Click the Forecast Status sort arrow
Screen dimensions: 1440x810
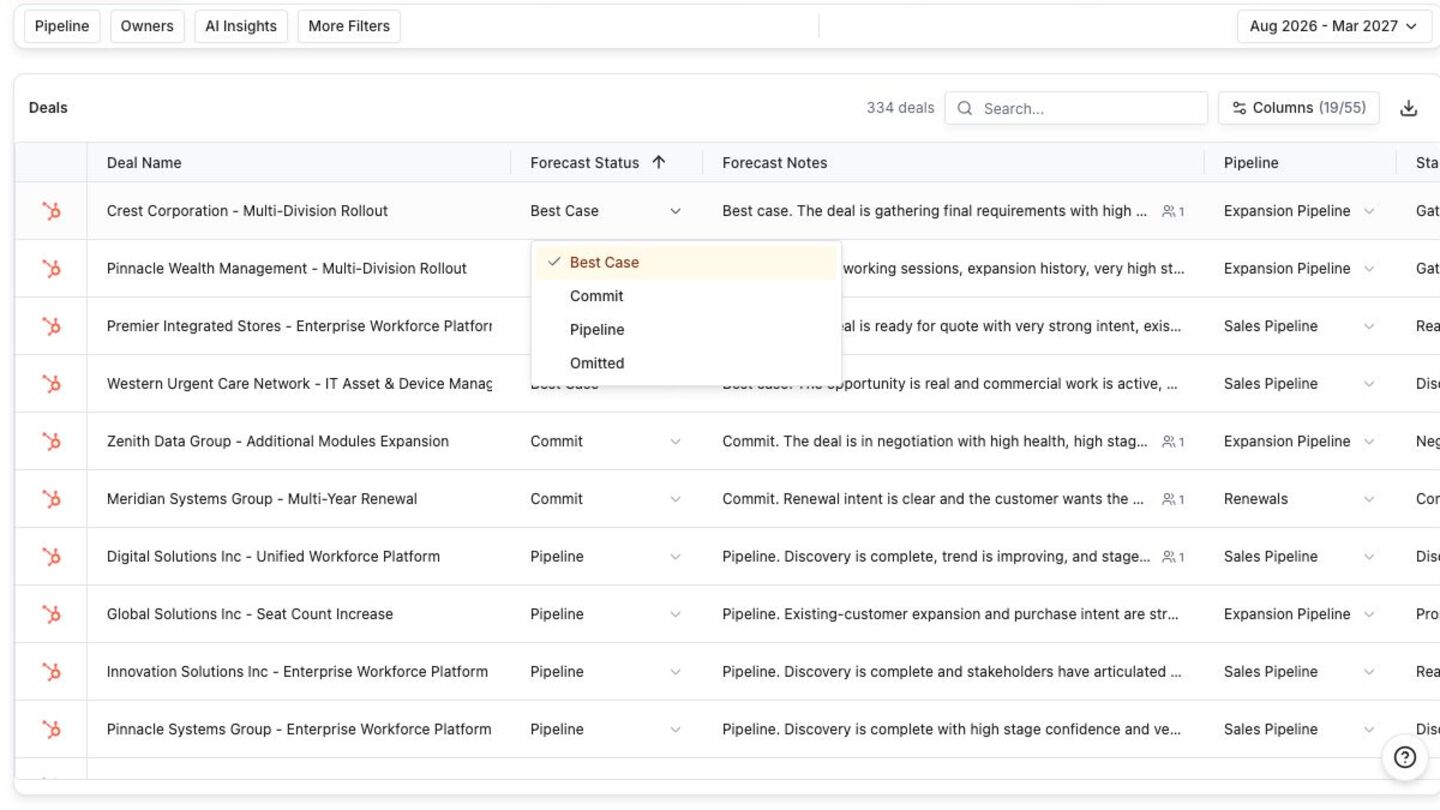pos(659,162)
